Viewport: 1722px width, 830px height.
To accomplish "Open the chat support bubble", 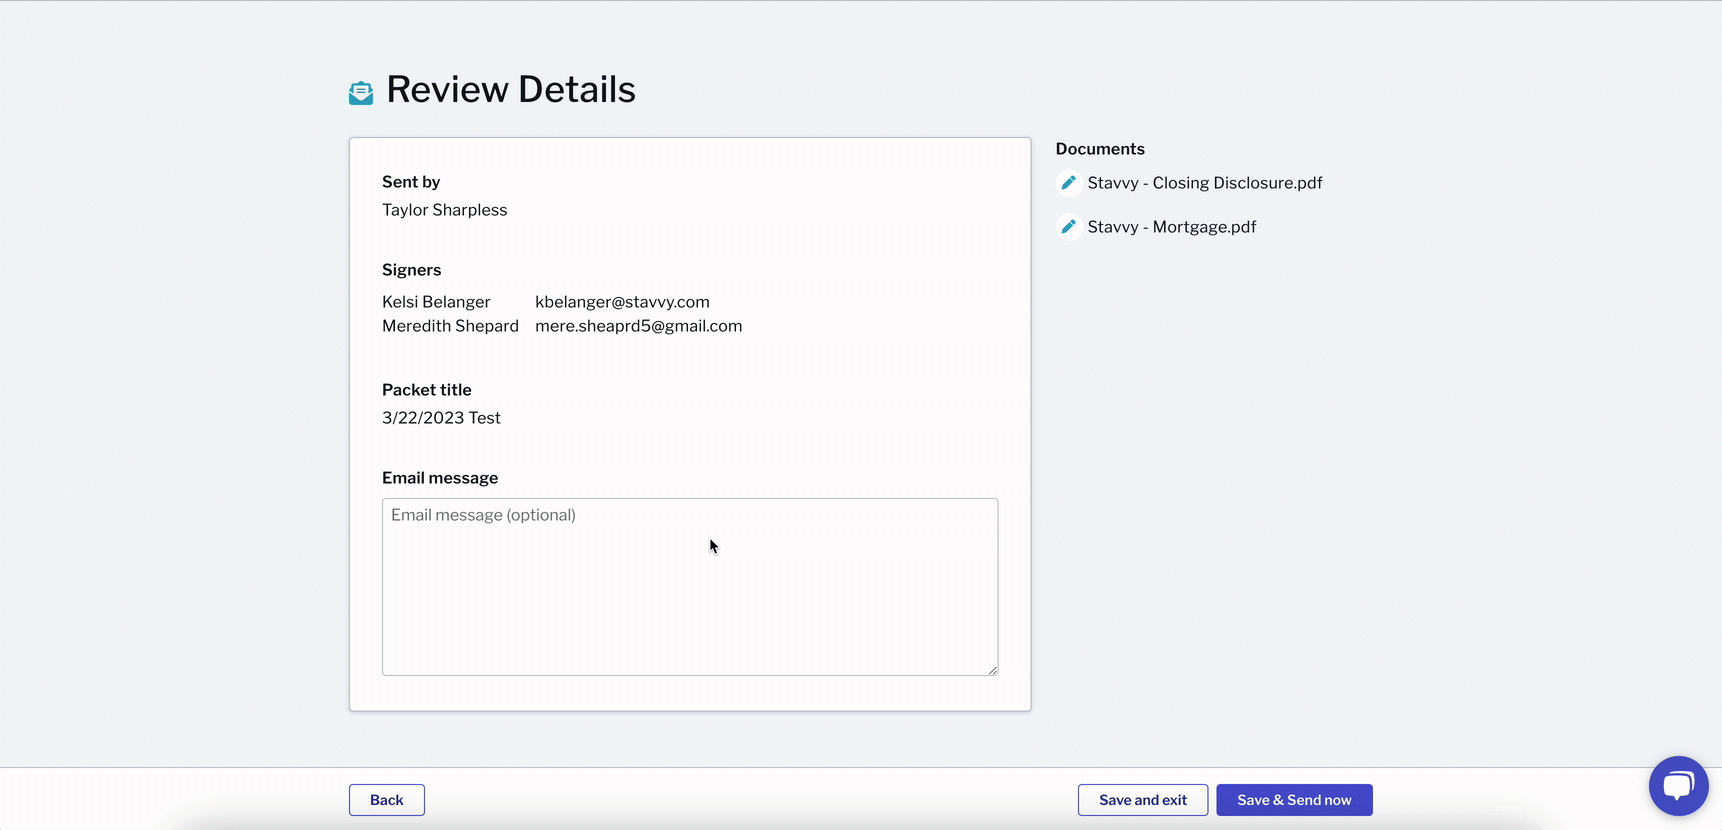I will pos(1678,786).
